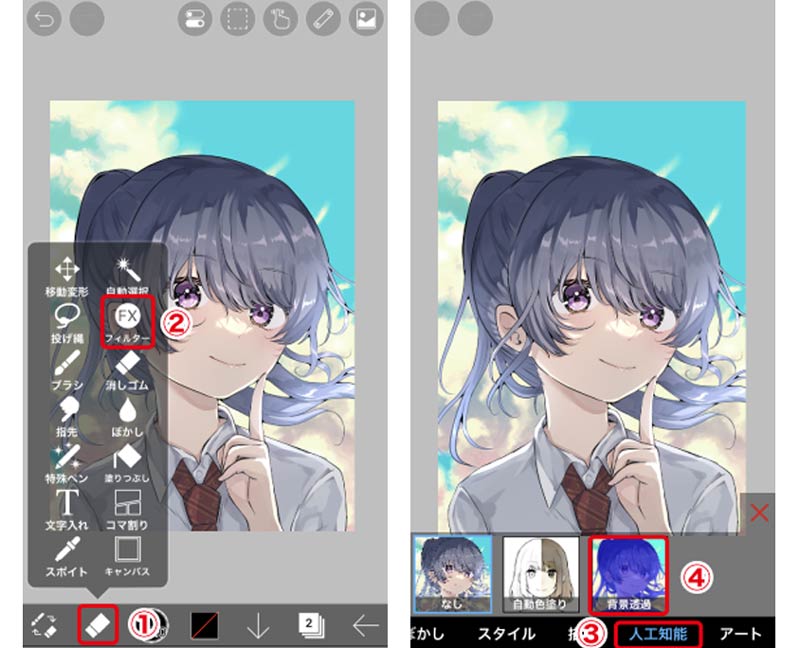Pick the 投げ縄 lasso tool
Image resolution: width=800 pixels, height=648 pixels.
point(67,318)
